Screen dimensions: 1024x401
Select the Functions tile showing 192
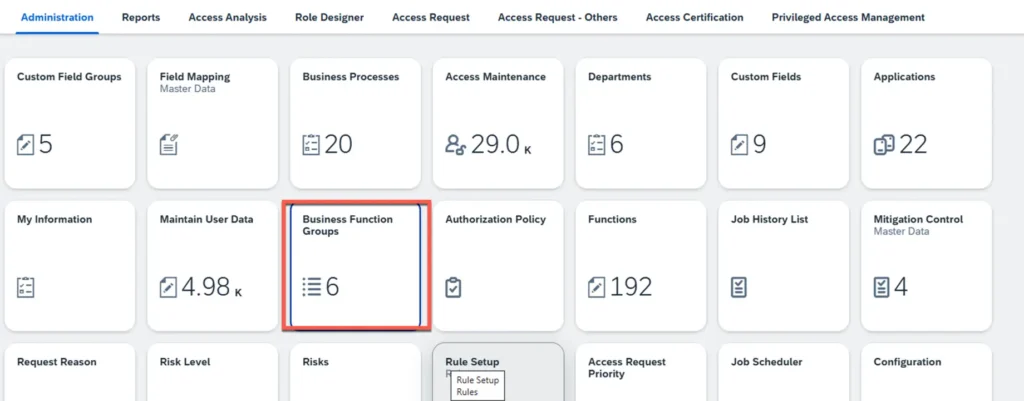(x=640, y=266)
